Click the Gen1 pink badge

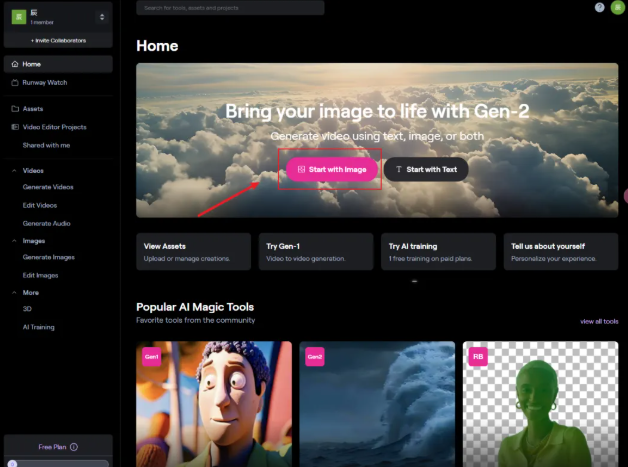151,356
